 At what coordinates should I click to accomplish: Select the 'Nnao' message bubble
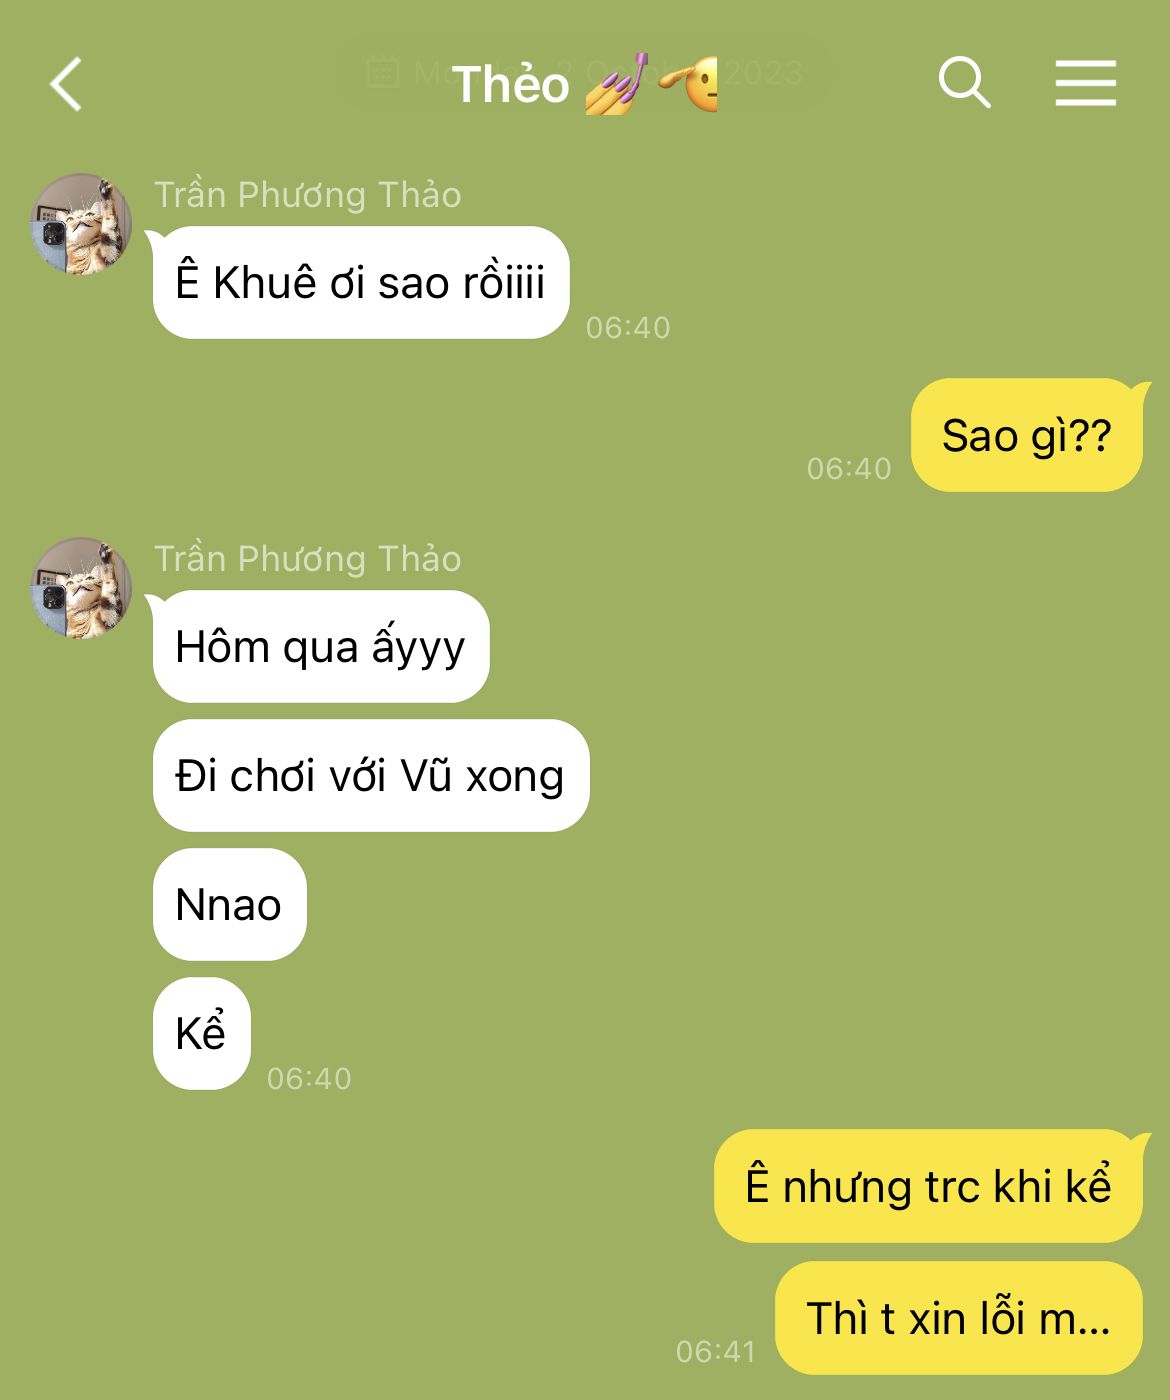(229, 904)
